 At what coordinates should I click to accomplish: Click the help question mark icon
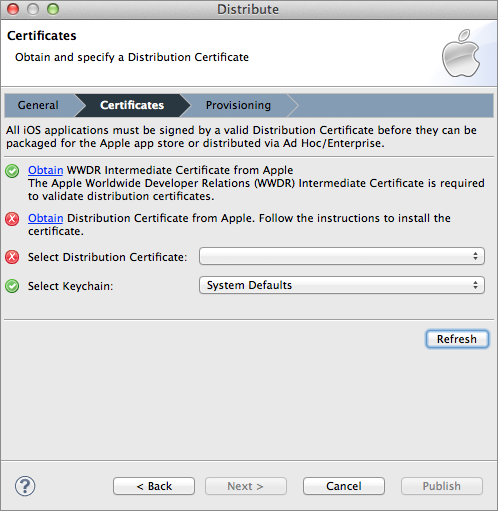pyautogui.click(x=25, y=486)
